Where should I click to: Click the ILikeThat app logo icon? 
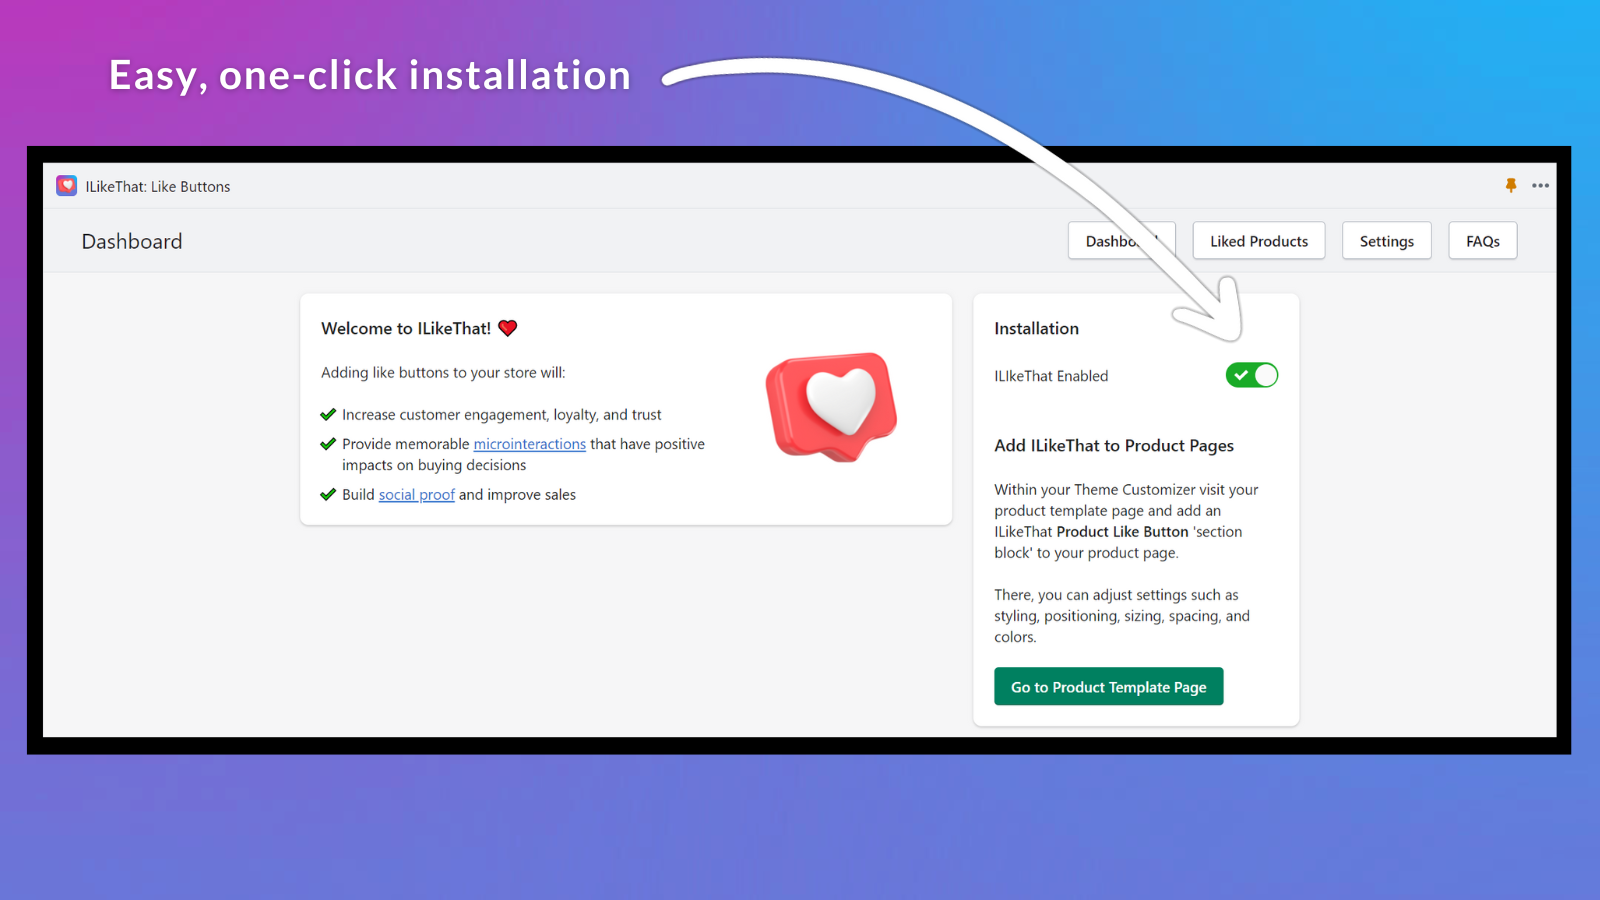pyautogui.click(x=67, y=186)
